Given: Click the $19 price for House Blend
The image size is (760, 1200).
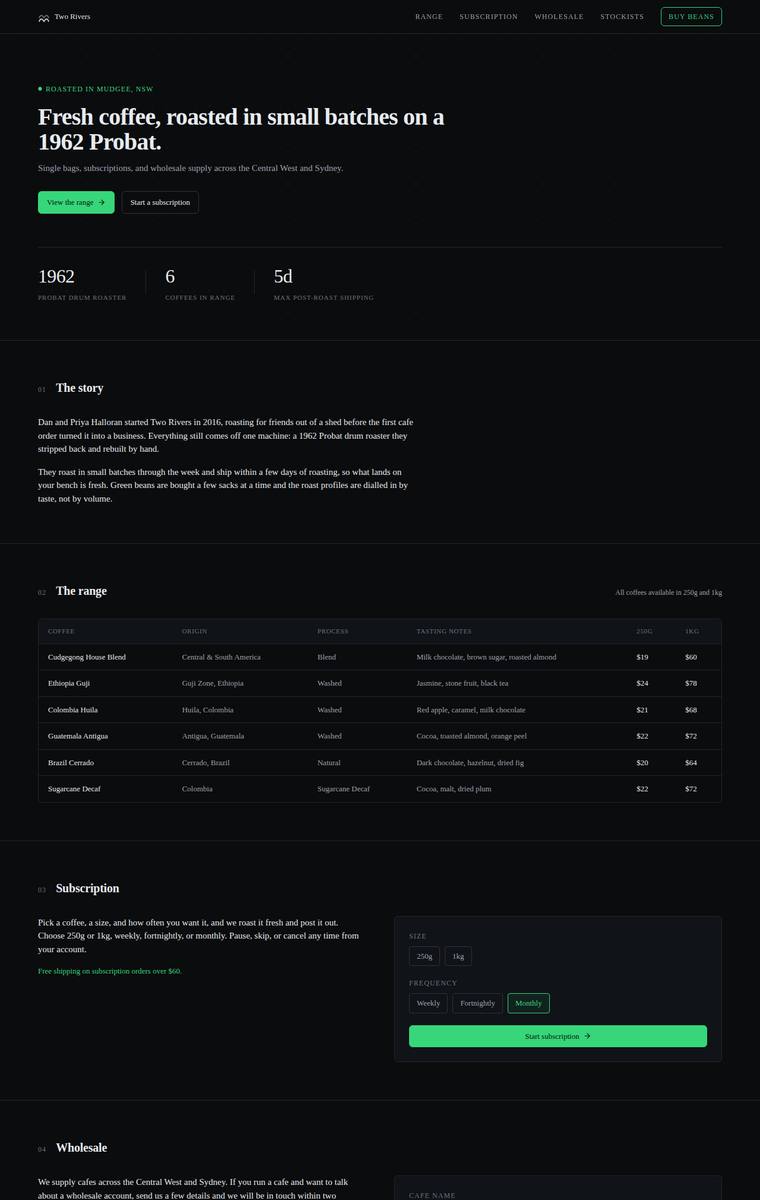Looking at the screenshot, I should (x=642, y=657).
